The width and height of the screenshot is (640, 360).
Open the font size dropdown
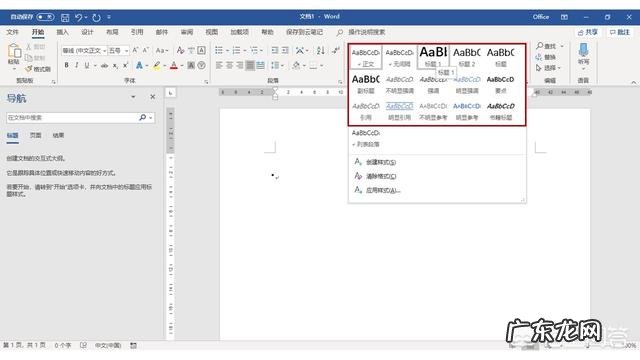point(127,51)
